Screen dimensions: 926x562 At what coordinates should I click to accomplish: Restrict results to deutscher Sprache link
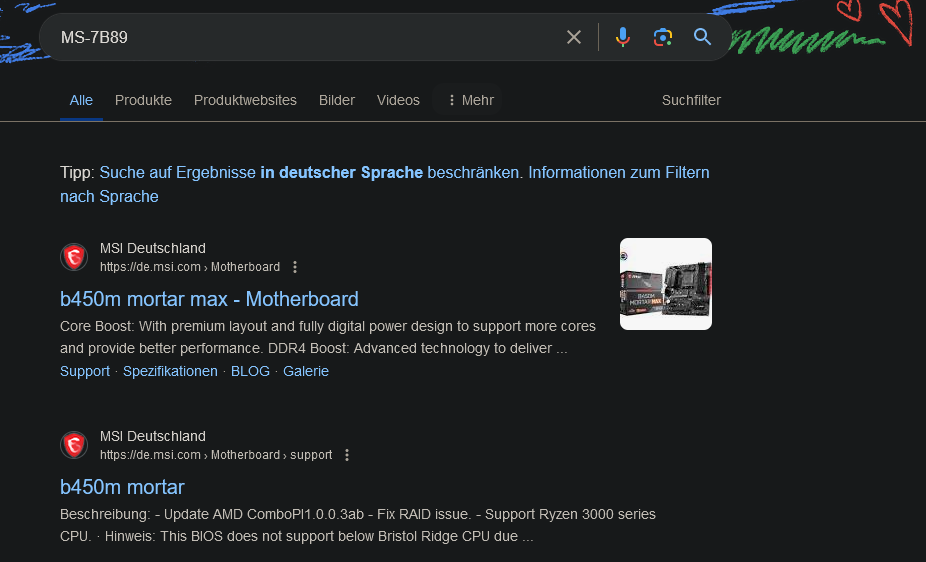coord(311,172)
